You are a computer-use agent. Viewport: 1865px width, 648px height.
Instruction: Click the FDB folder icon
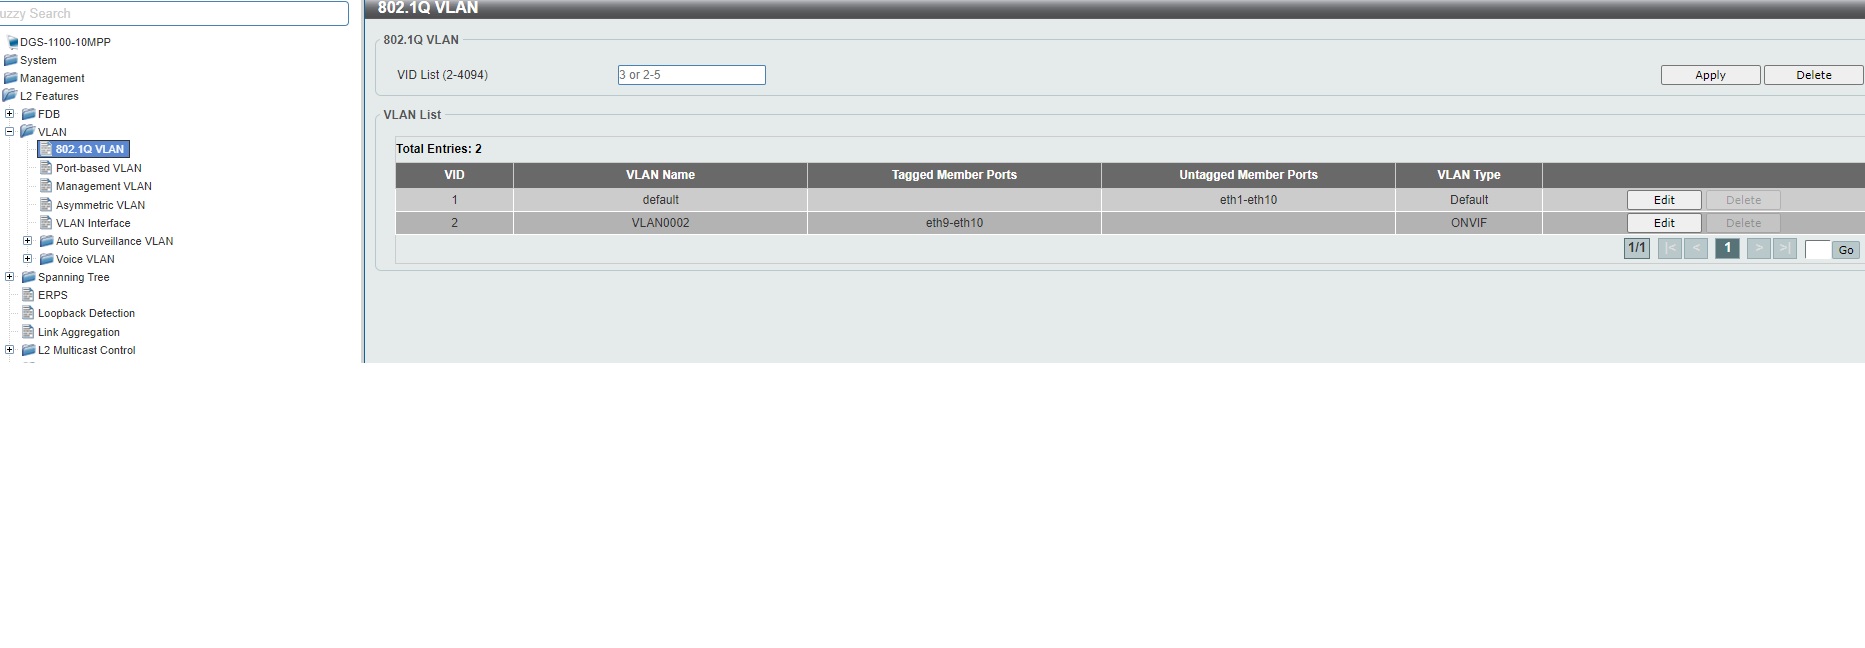(29, 114)
